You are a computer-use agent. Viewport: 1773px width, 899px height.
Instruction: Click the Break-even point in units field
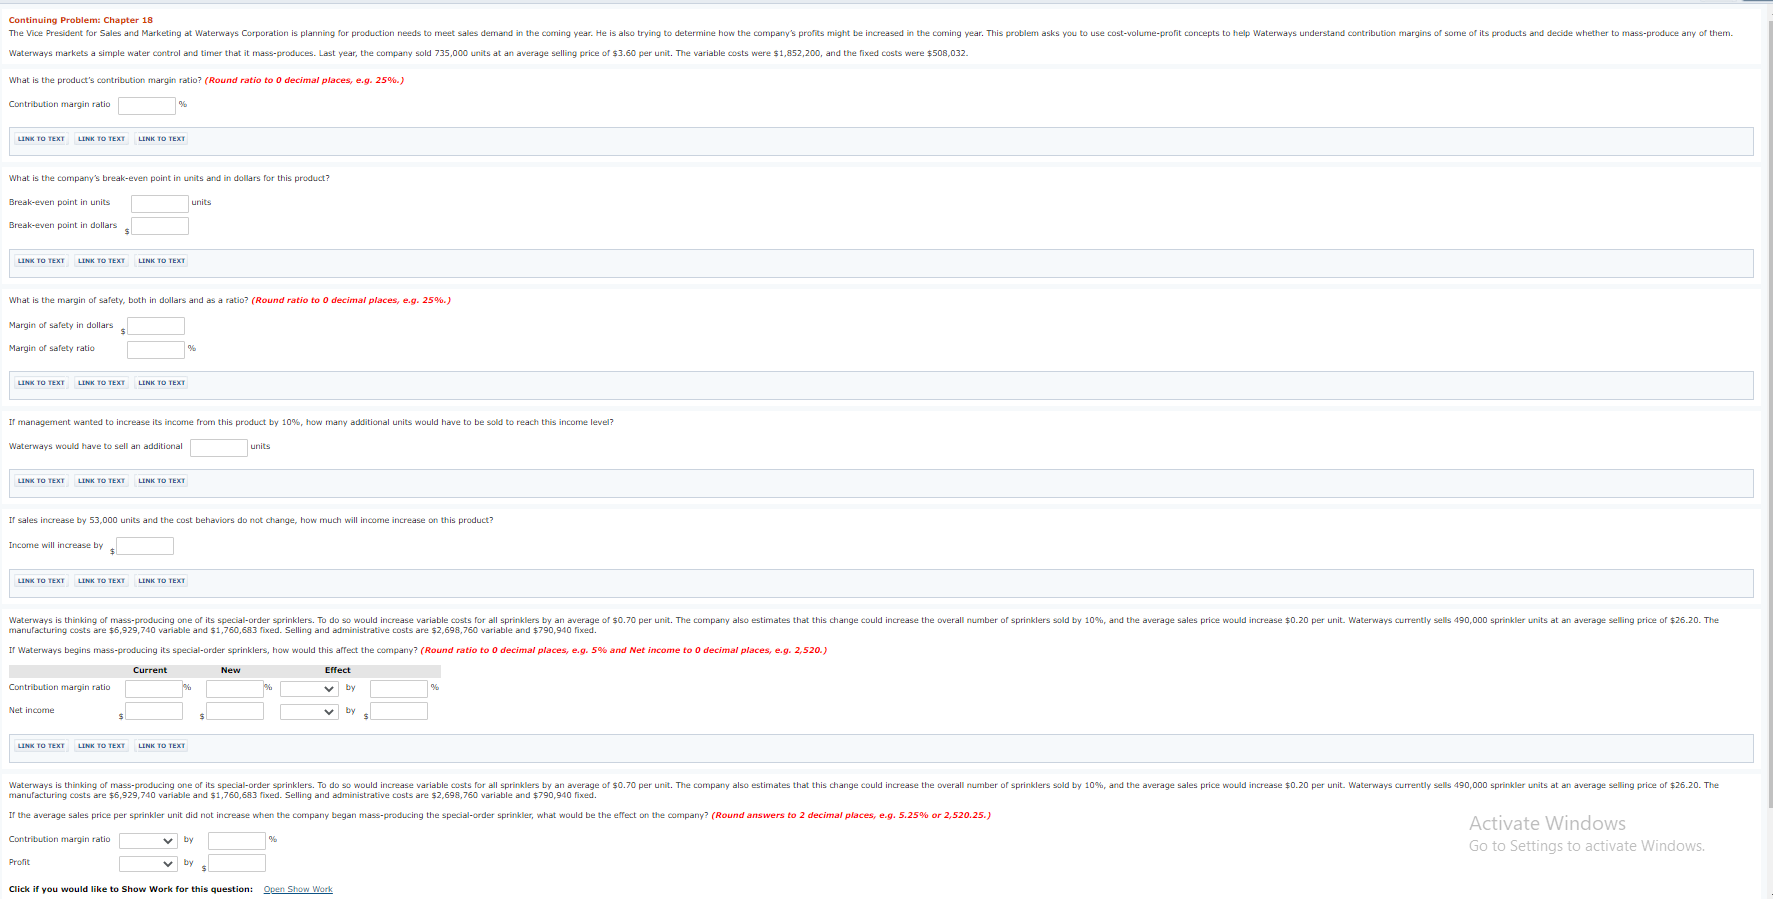[160, 203]
